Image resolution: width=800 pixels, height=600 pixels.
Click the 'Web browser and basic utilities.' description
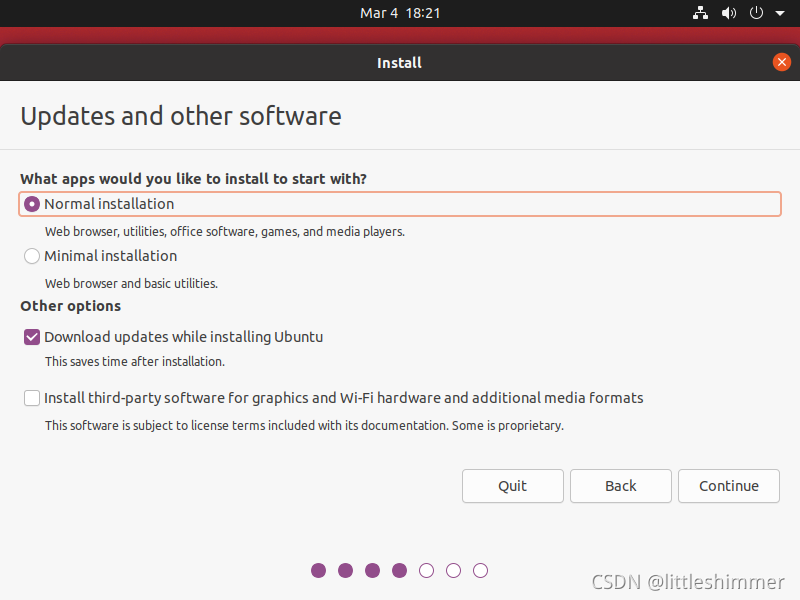pos(131,283)
